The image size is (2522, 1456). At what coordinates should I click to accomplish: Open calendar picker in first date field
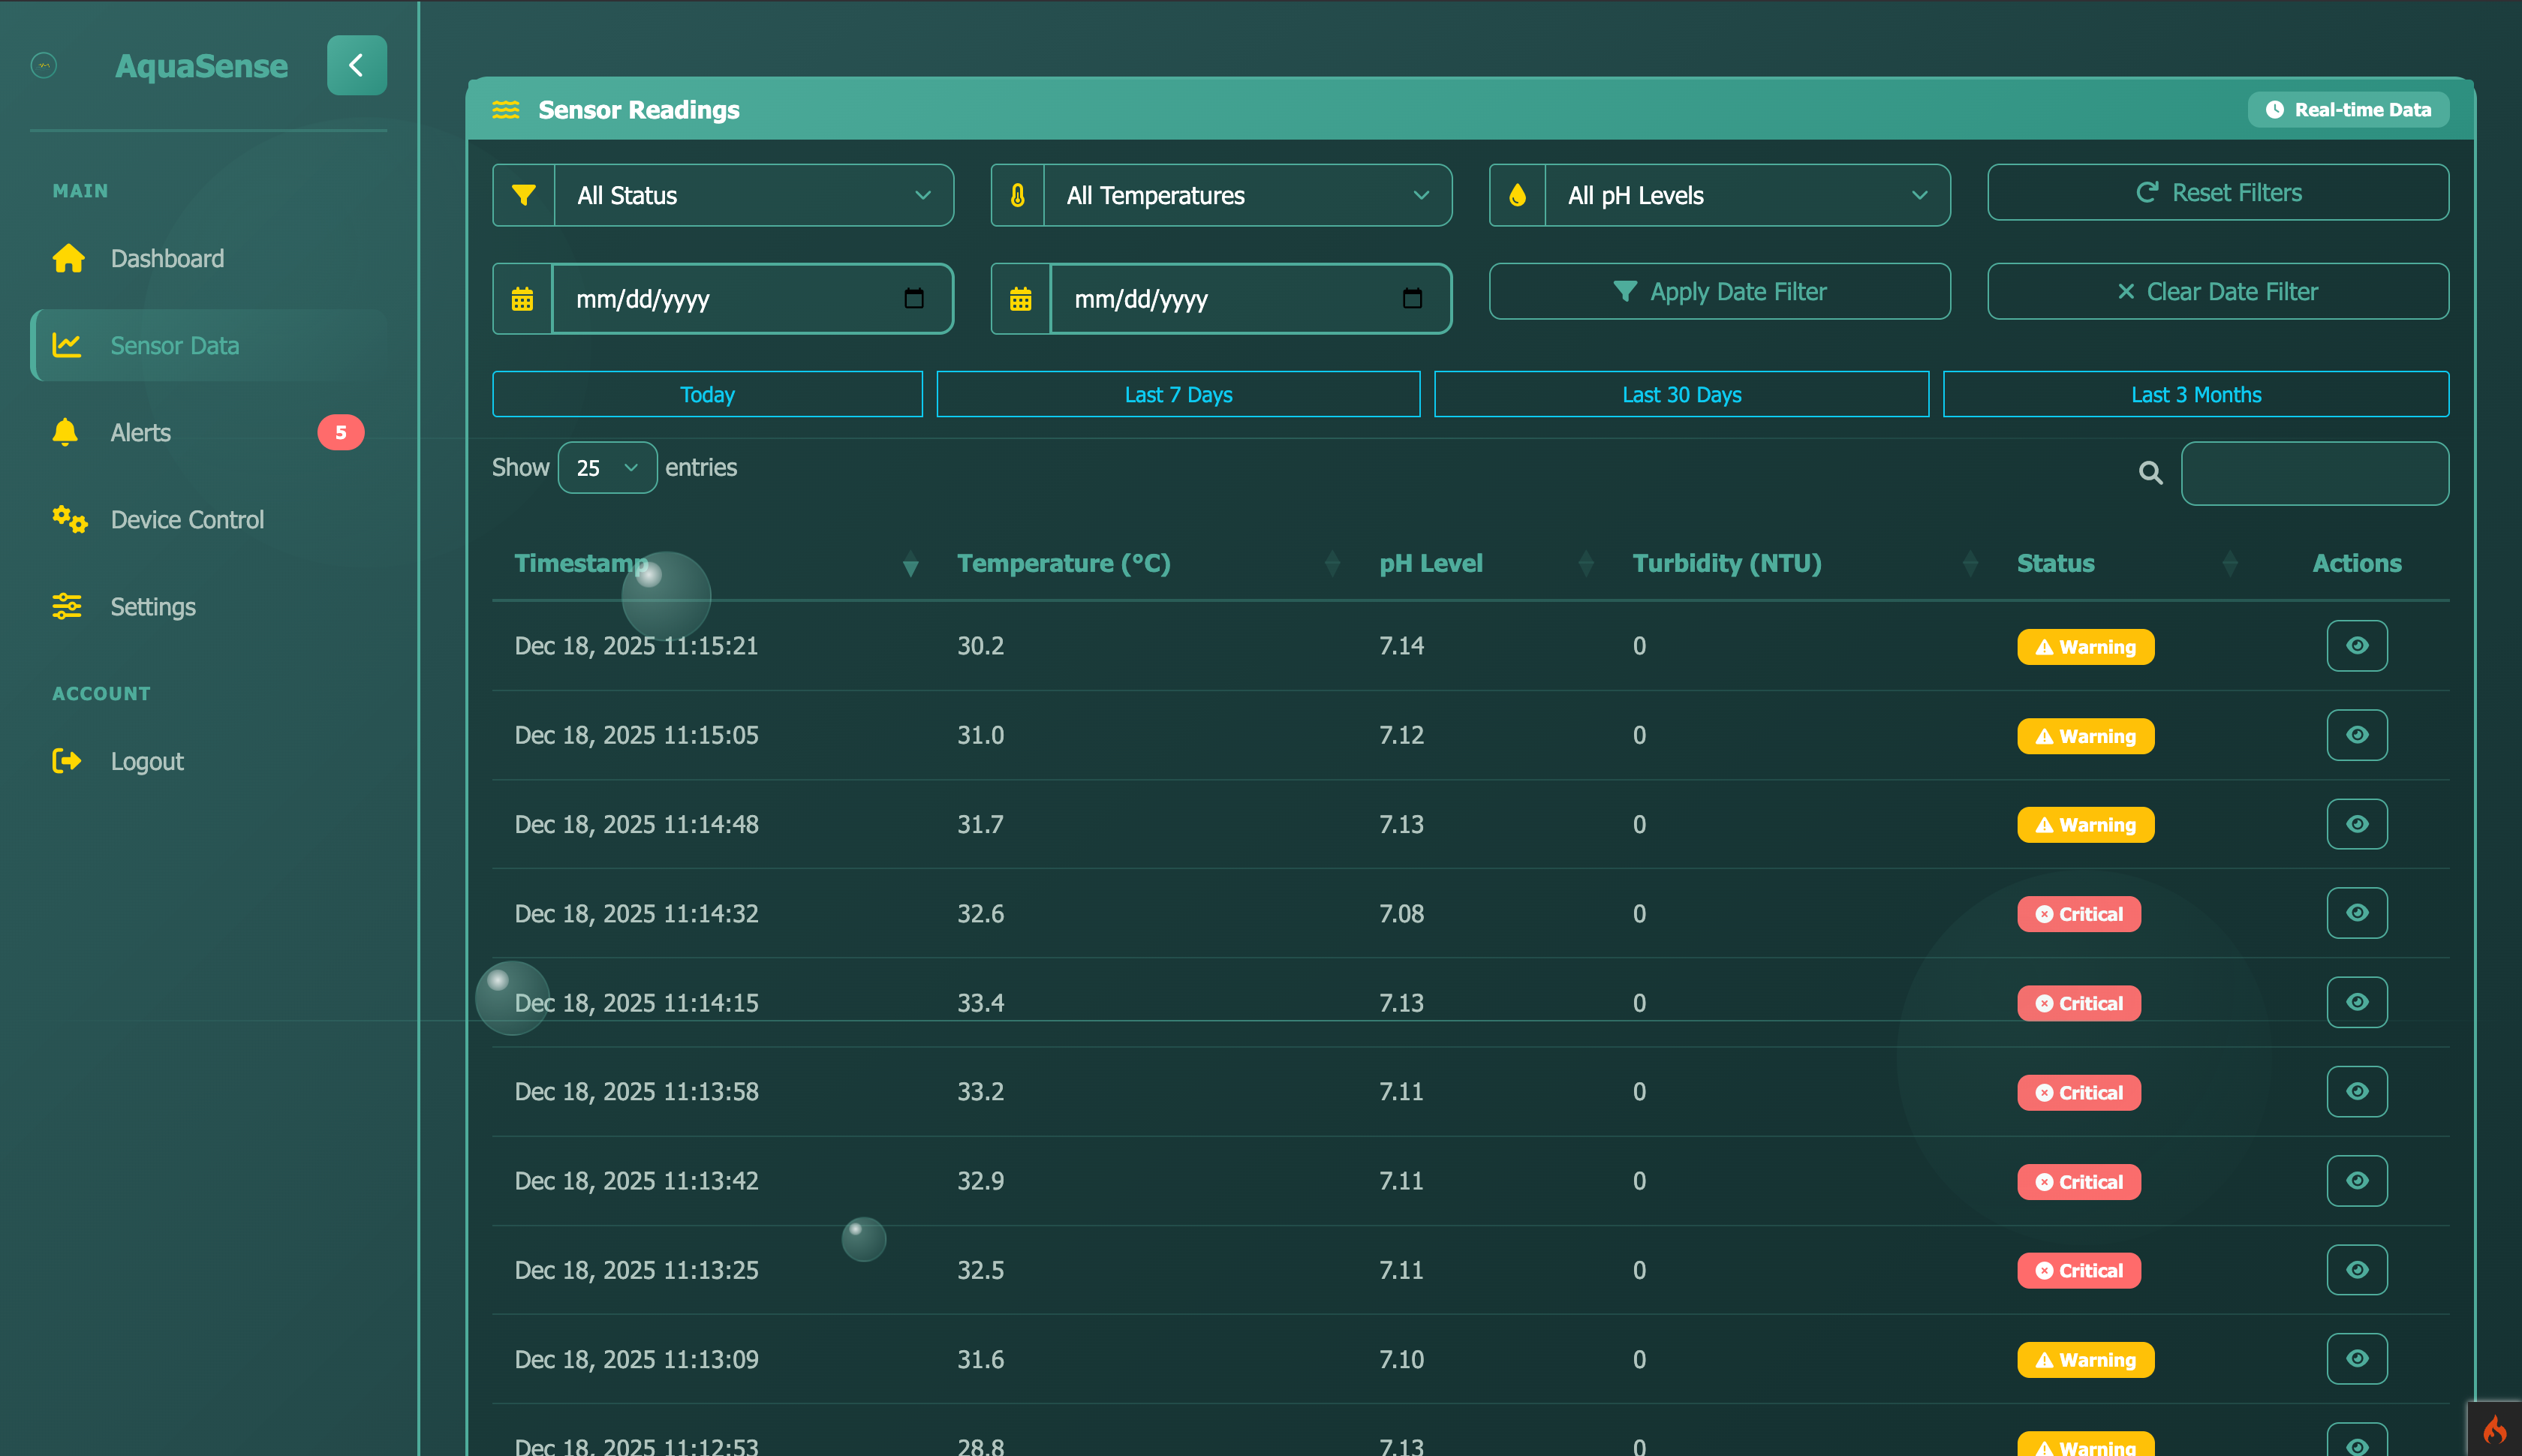tap(913, 299)
